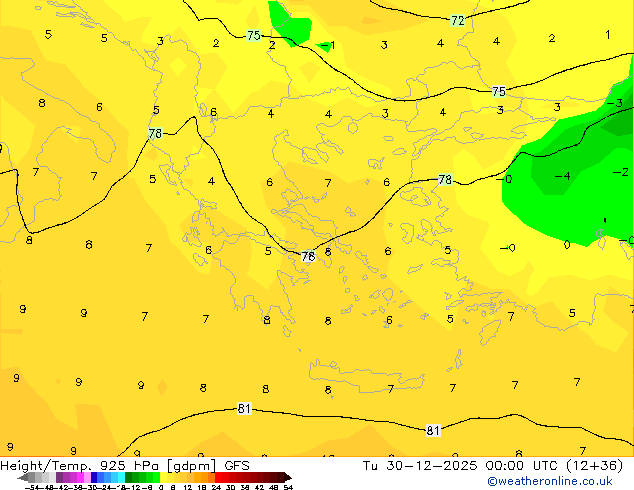Click the forecast date 'Tu 30-12-2025 00:00 UTC (12+36)'
Viewport: 634px width, 490px height.
point(493,465)
